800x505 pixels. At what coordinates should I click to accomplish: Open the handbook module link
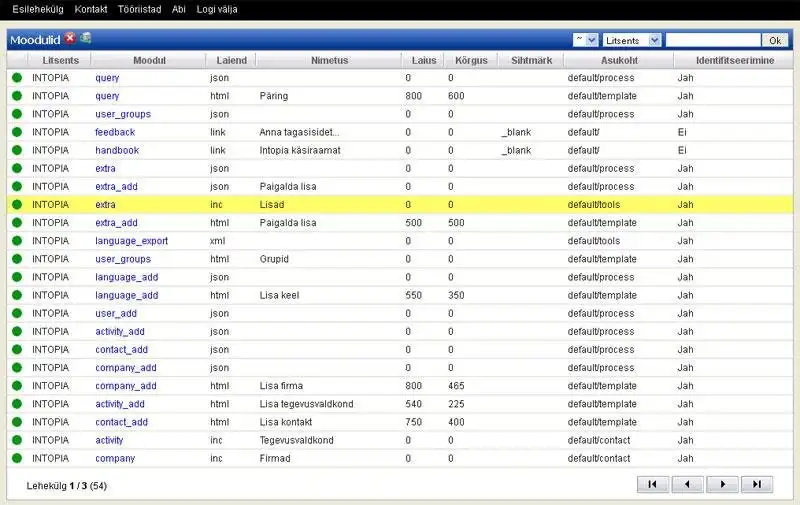tap(117, 150)
